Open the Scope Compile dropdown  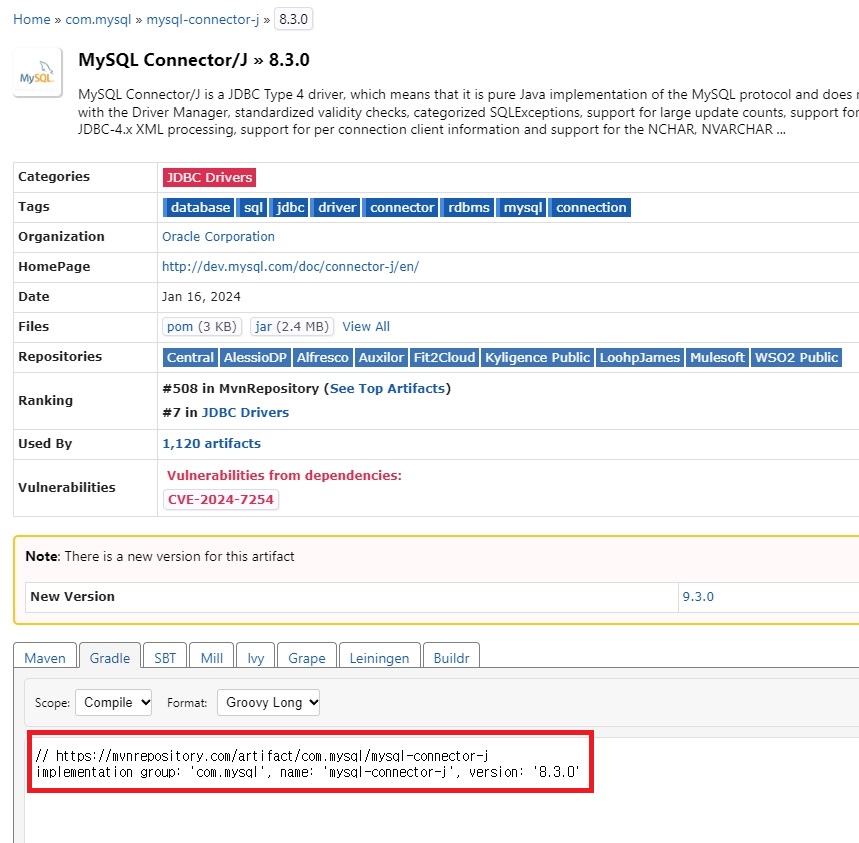click(113, 703)
